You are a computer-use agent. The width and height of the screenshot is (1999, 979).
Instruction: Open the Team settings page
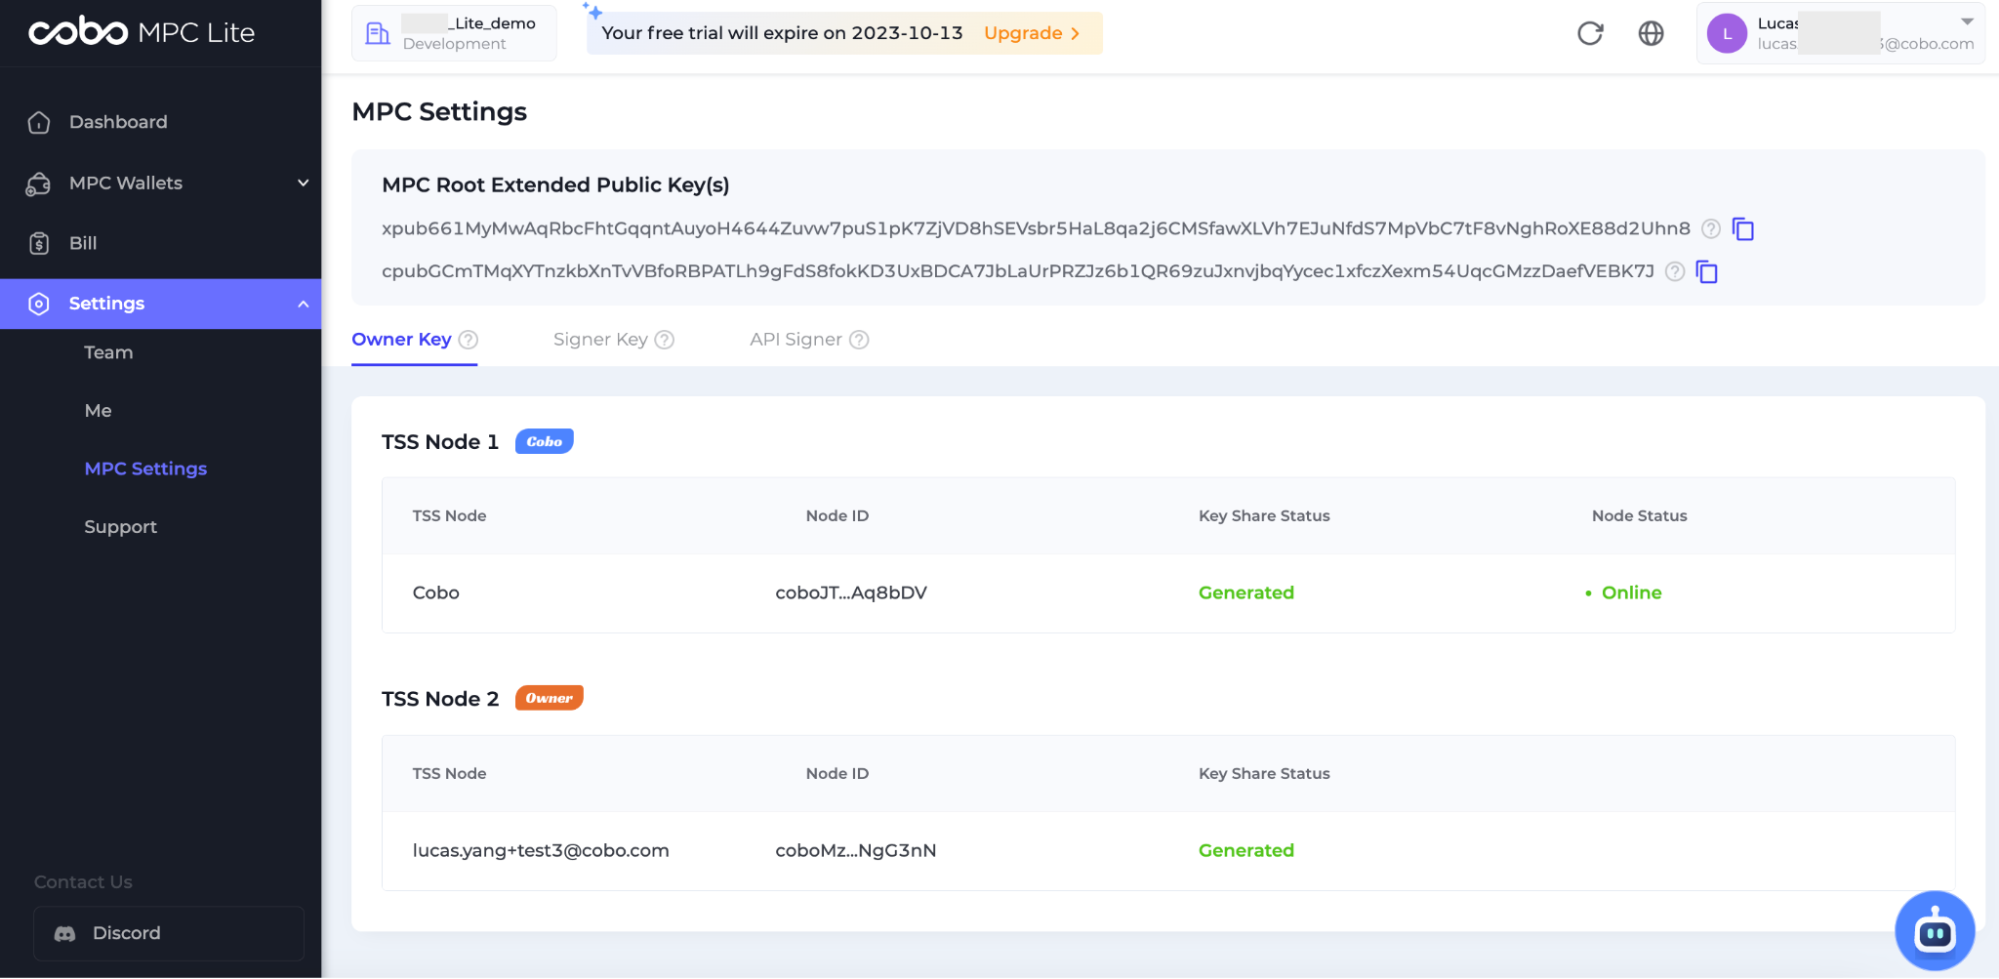108,353
